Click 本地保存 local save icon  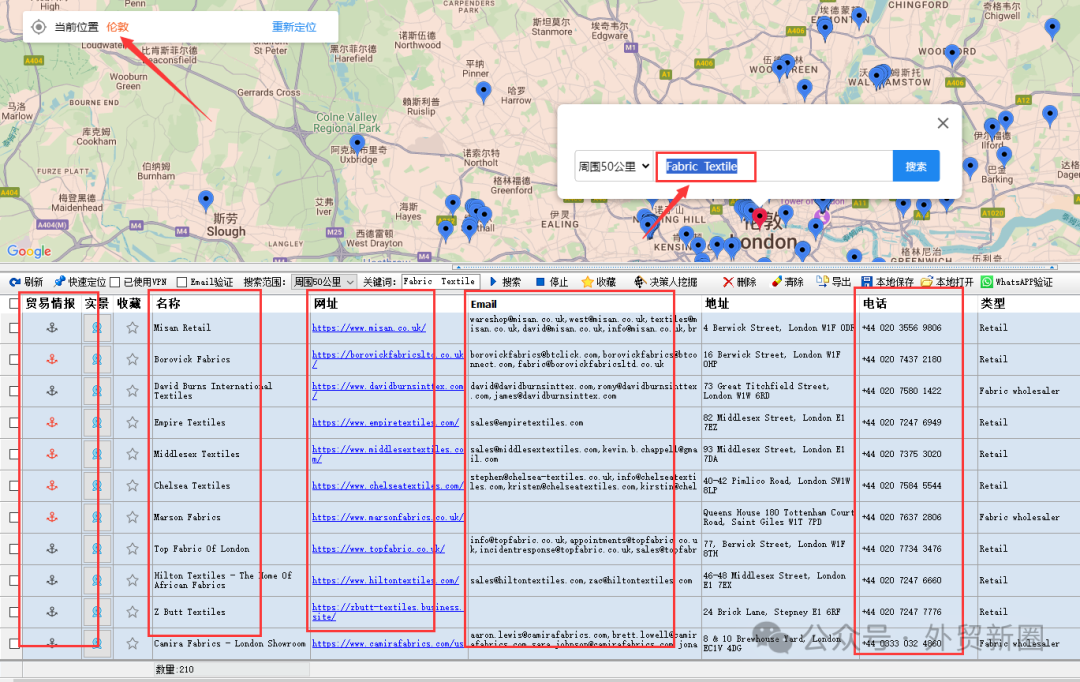[x=867, y=282]
